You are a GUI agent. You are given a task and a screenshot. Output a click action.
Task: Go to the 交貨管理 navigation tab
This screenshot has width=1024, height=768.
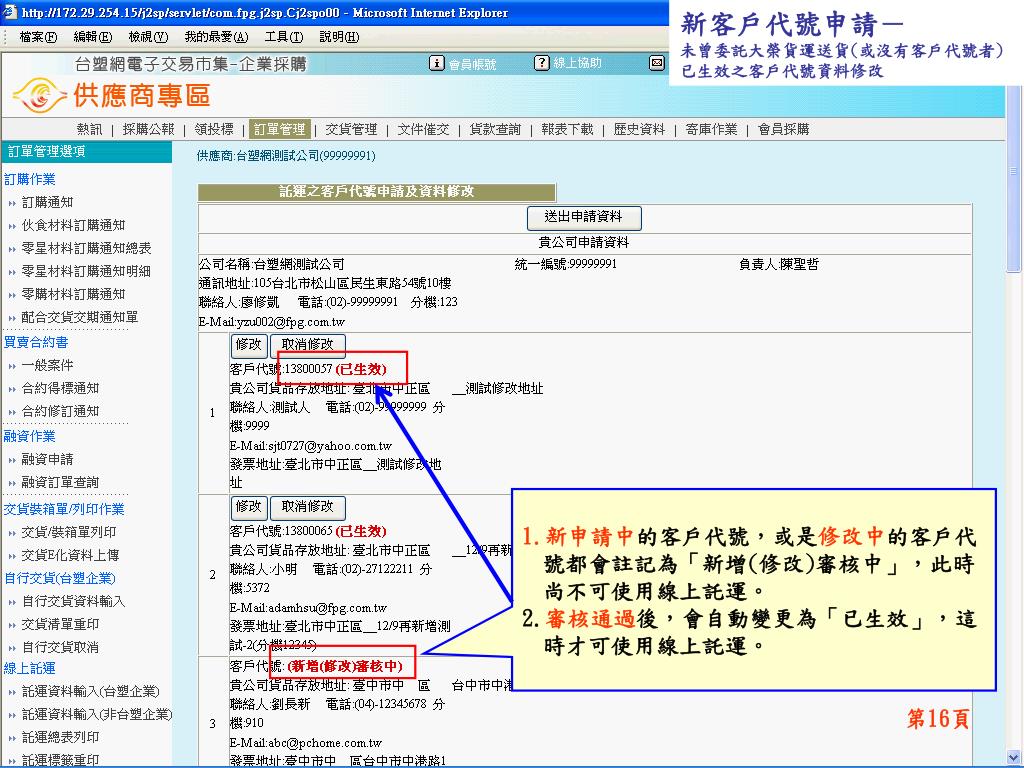click(351, 129)
